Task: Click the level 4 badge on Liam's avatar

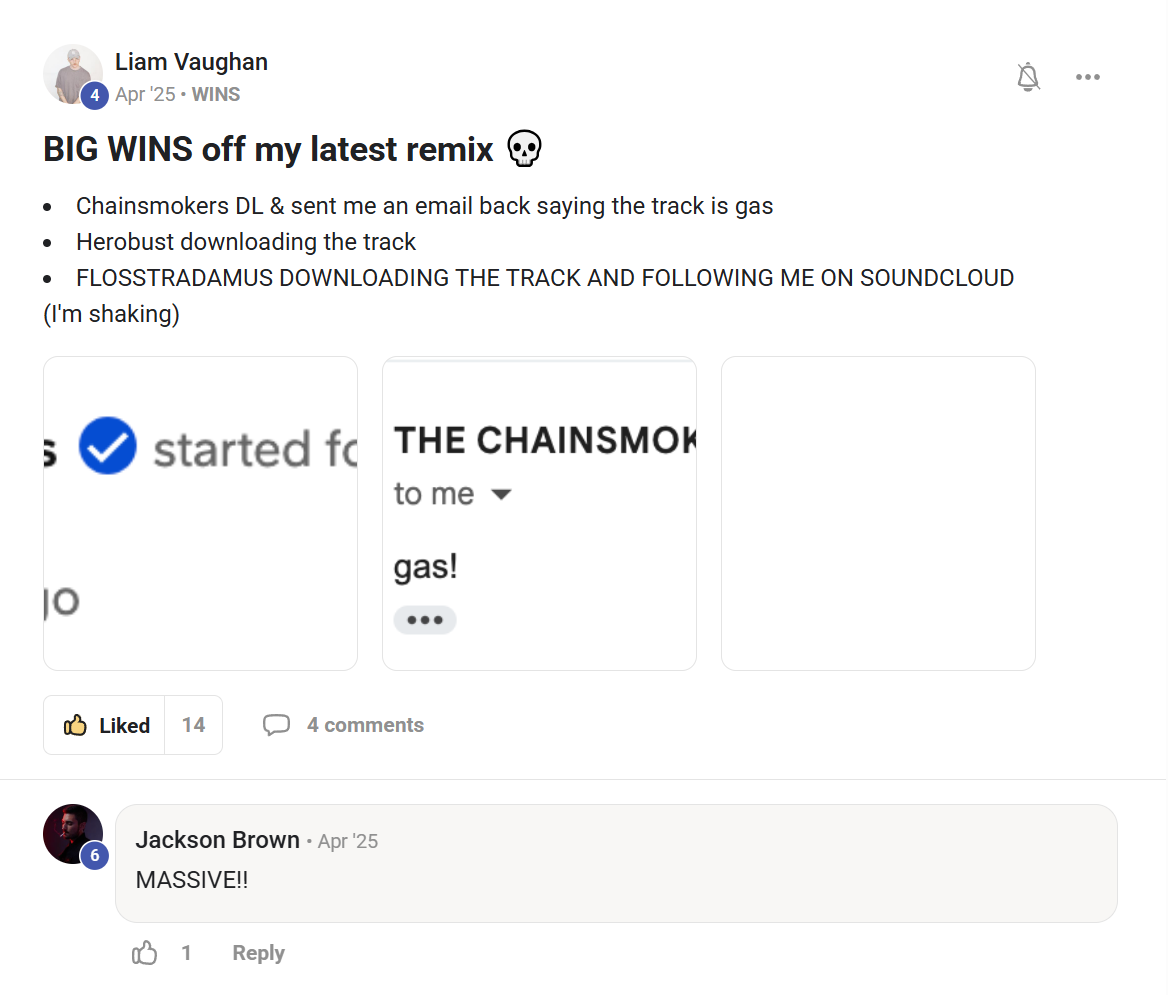Action: (x=95, y=96)
